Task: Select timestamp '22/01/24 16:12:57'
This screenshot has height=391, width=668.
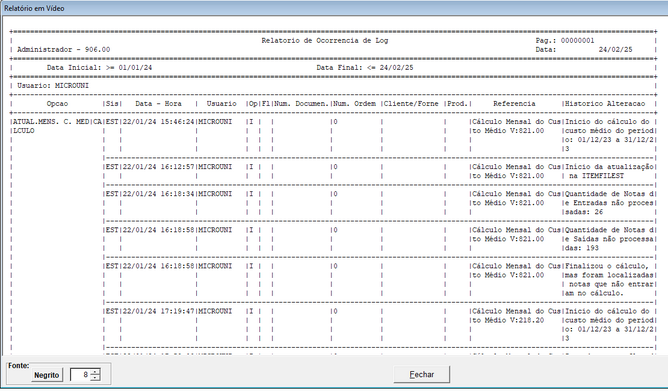Action: tap(158, 167)
